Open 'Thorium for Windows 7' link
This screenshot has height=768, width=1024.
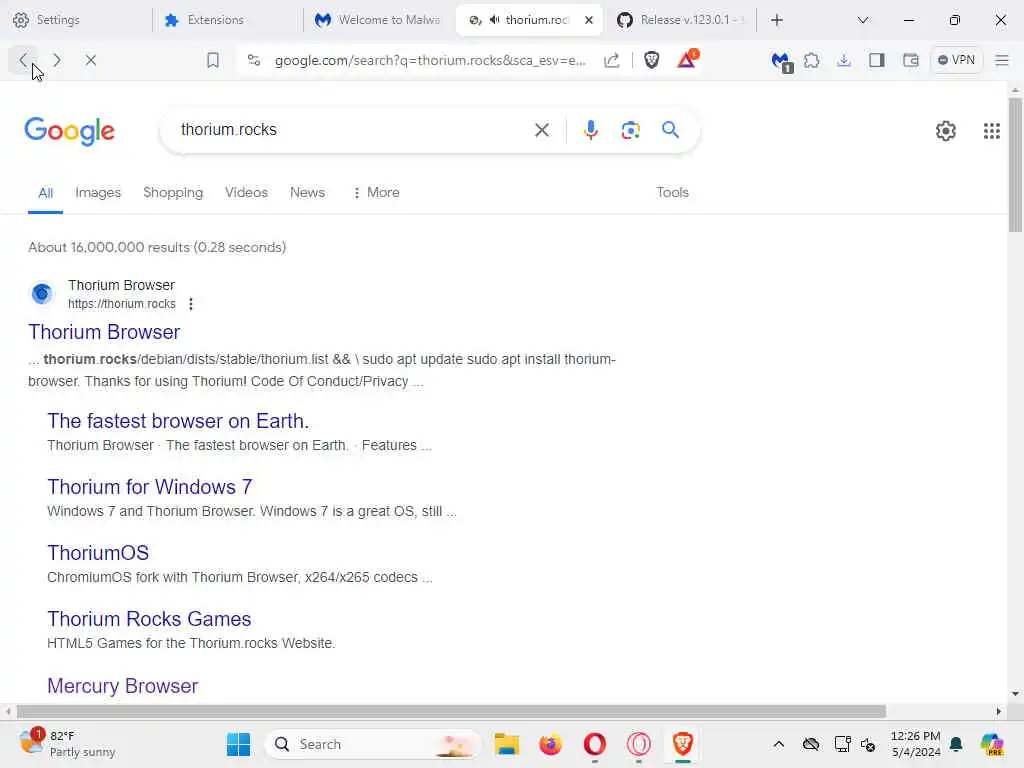tap(150, 487)
